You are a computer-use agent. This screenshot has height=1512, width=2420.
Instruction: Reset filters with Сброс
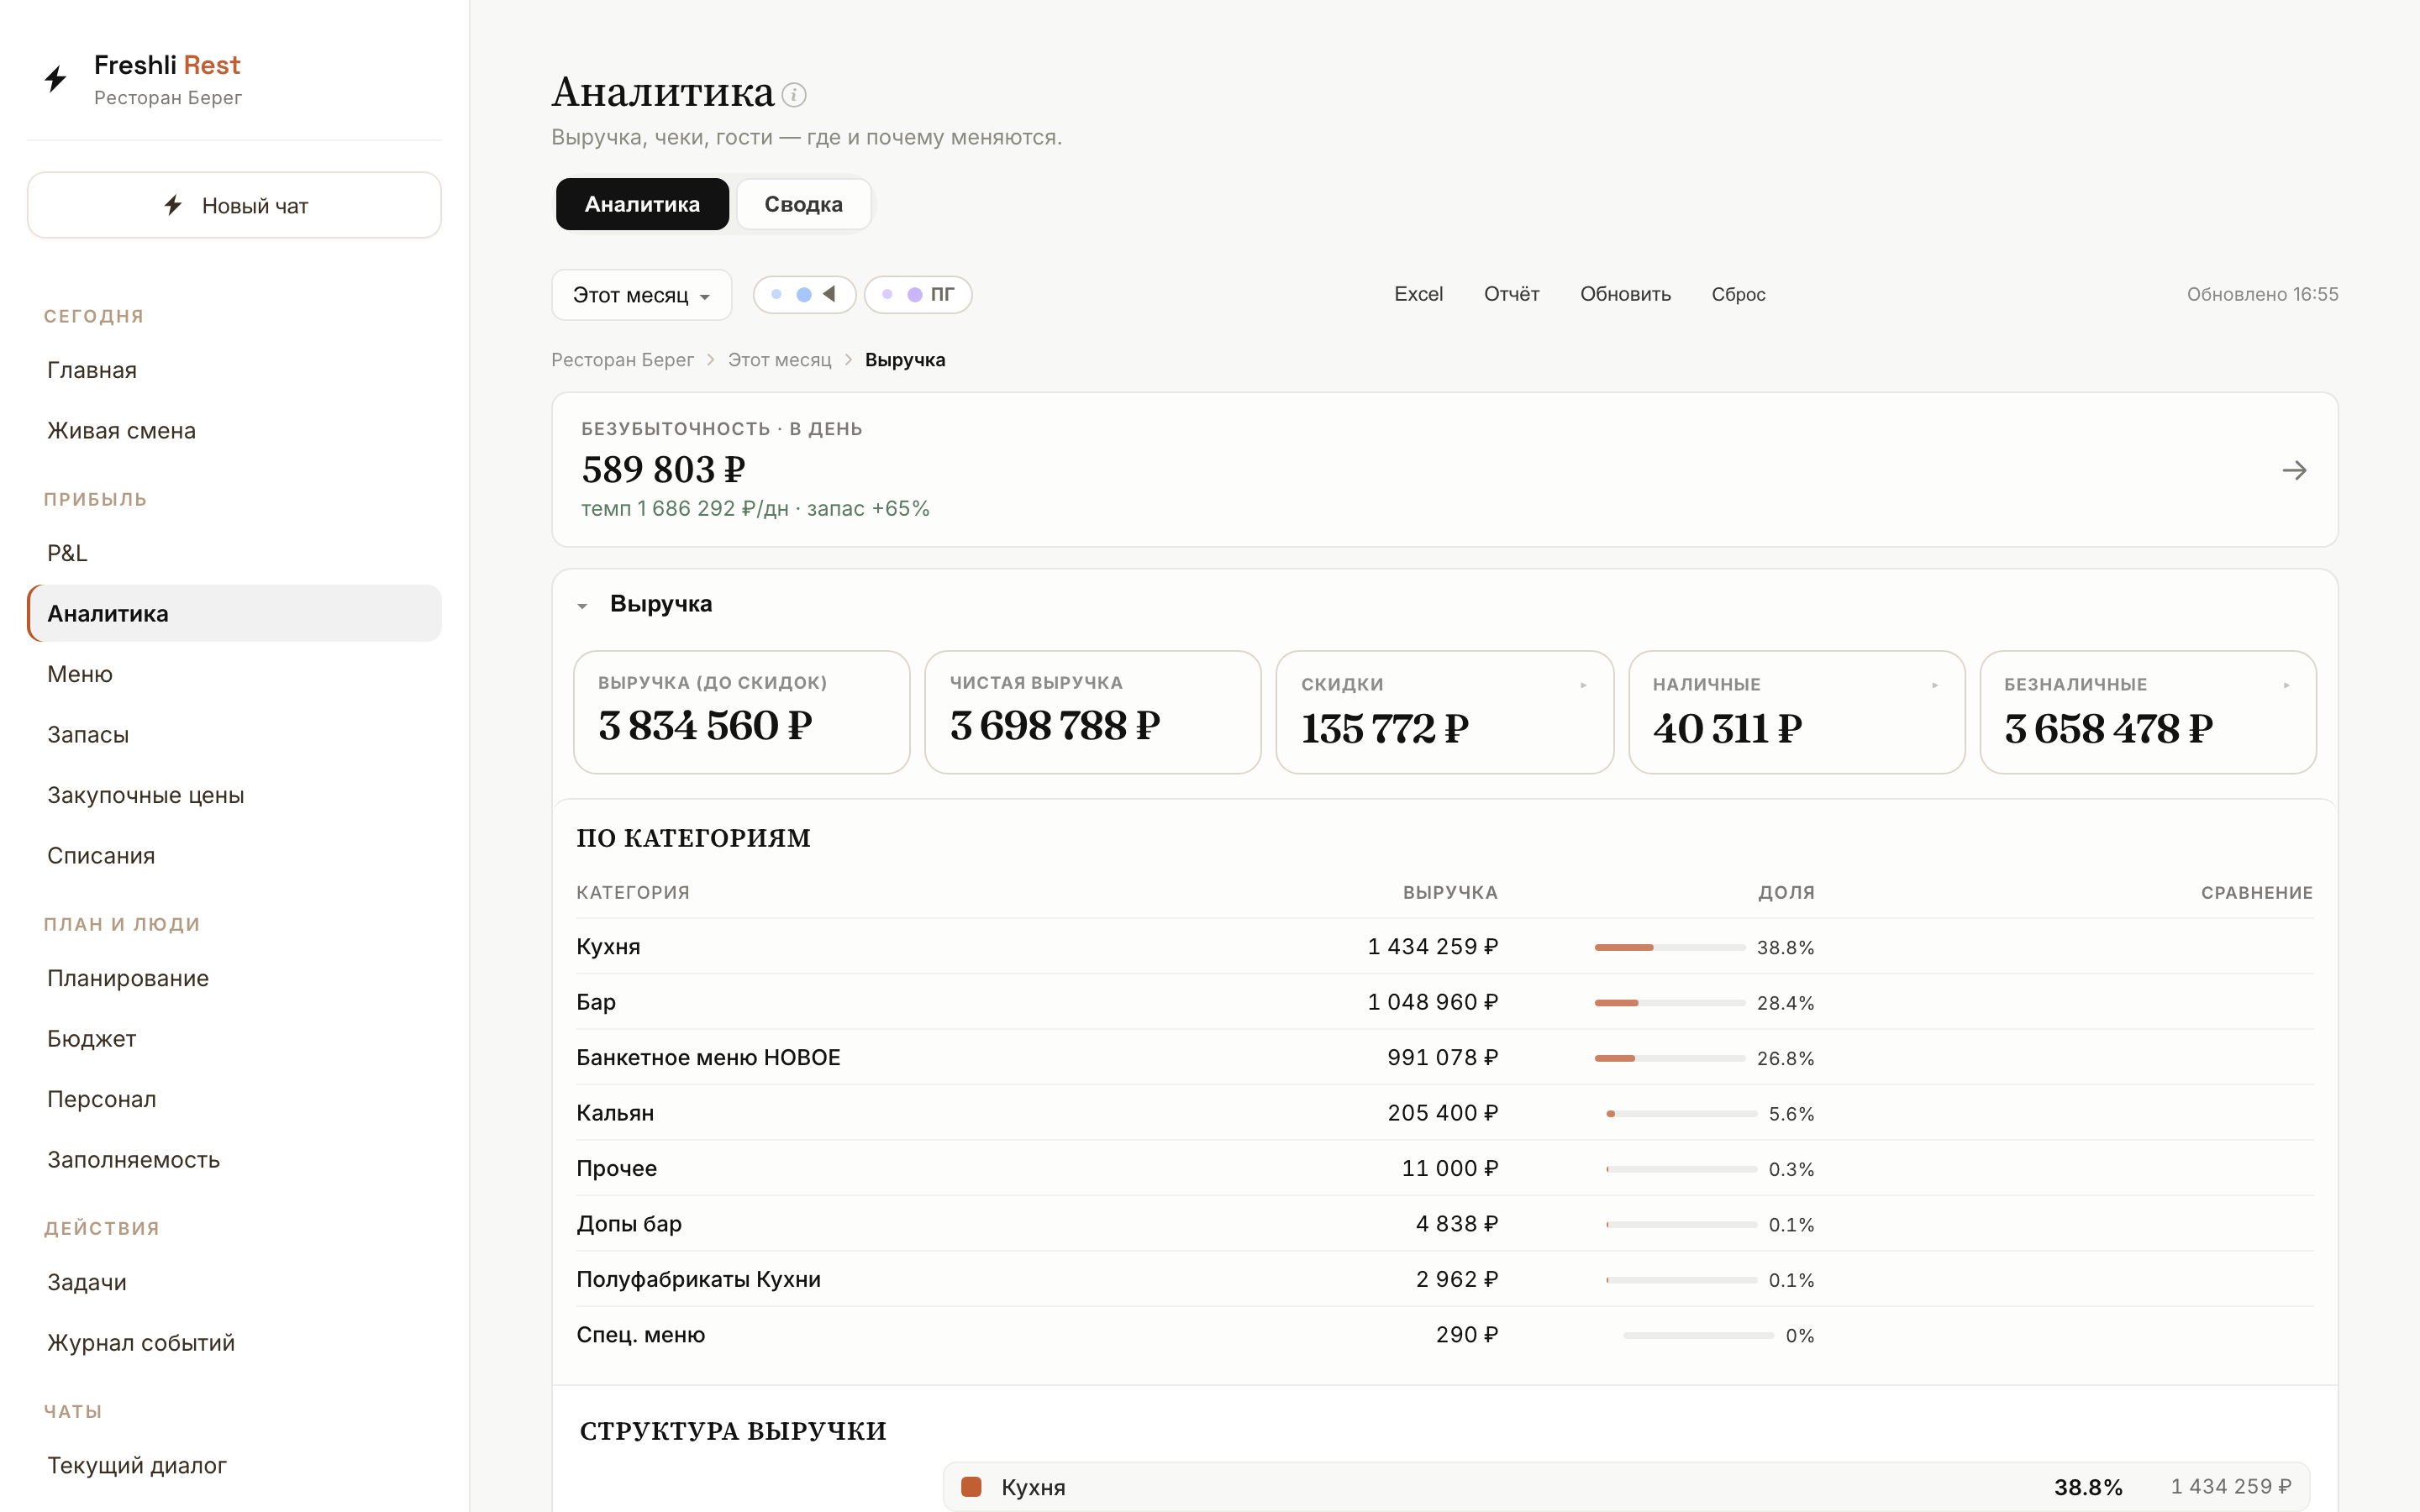click(x=1738, y=294)
